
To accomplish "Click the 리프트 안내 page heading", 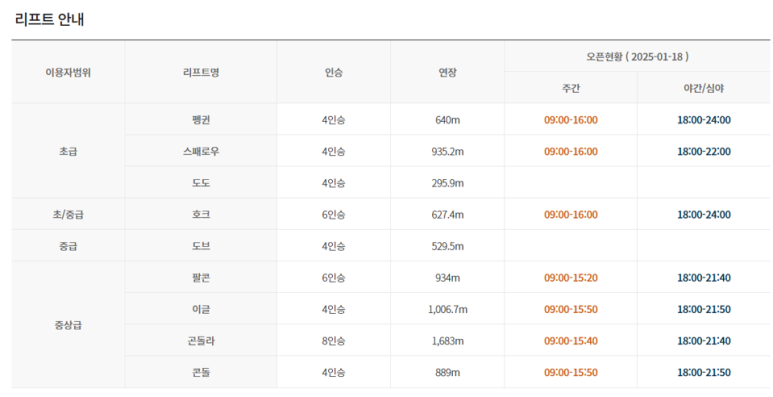I will tap(49, 19).
